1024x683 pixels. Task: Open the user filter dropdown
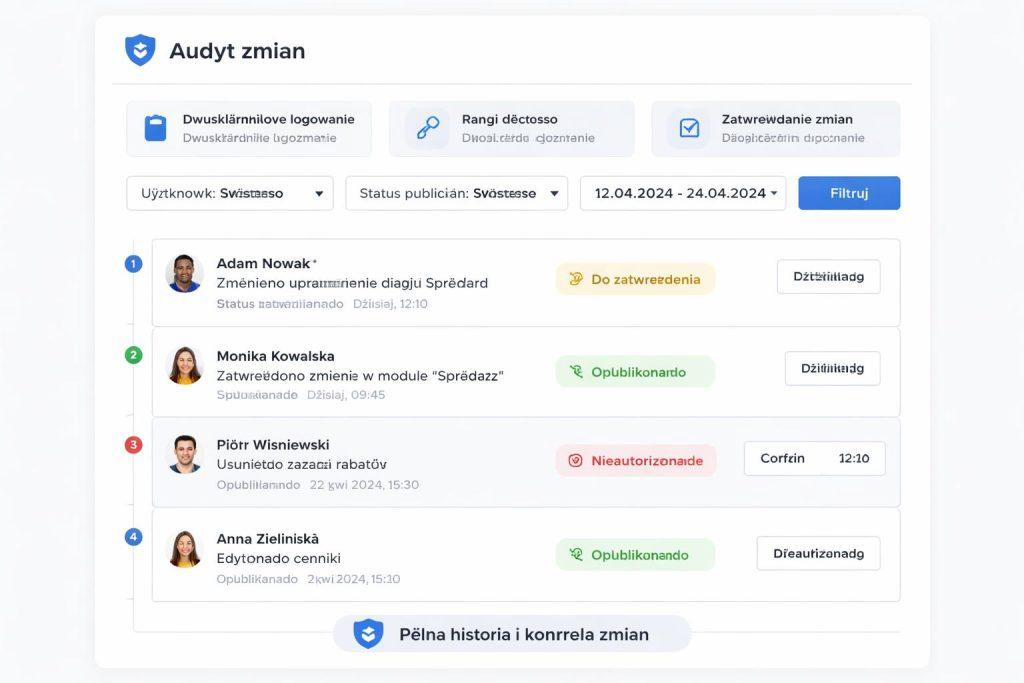click(230, 193)
